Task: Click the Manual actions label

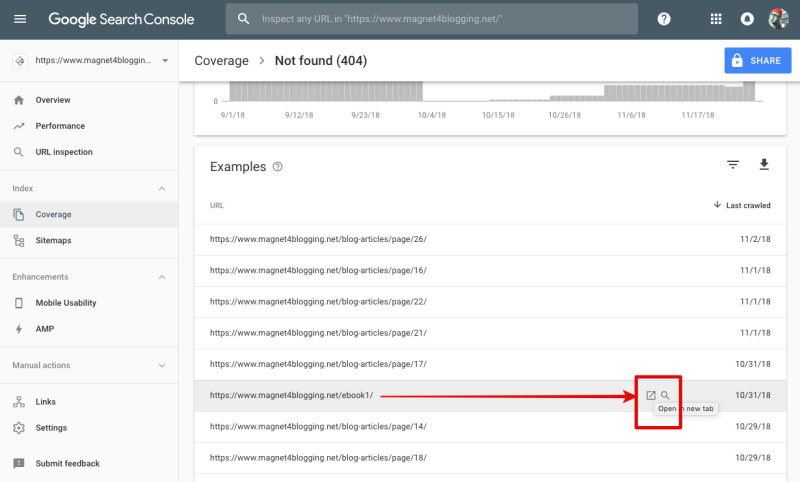Action: point(41,365)
